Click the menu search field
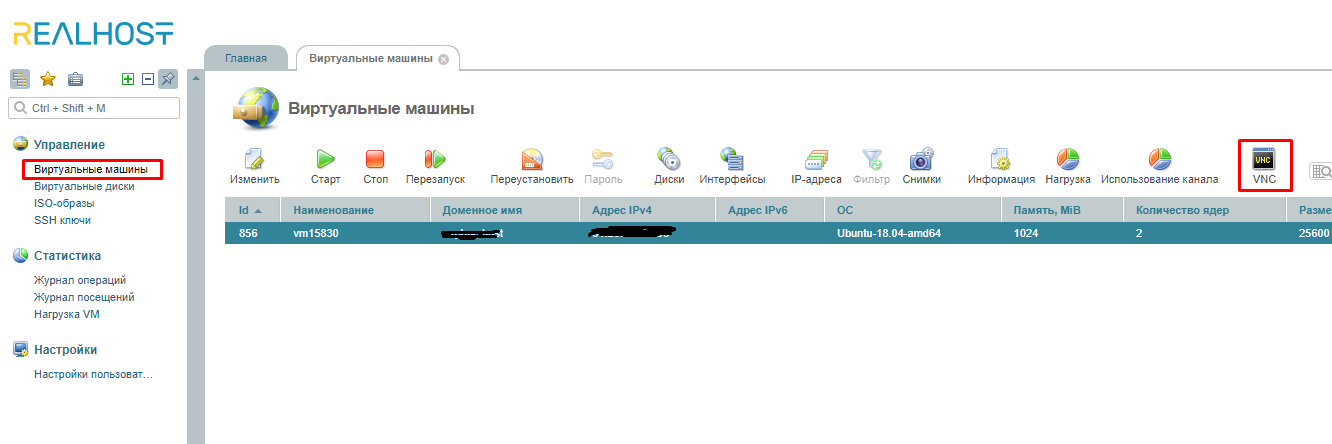Screen dimensions: 1332x444 [94, 108]
